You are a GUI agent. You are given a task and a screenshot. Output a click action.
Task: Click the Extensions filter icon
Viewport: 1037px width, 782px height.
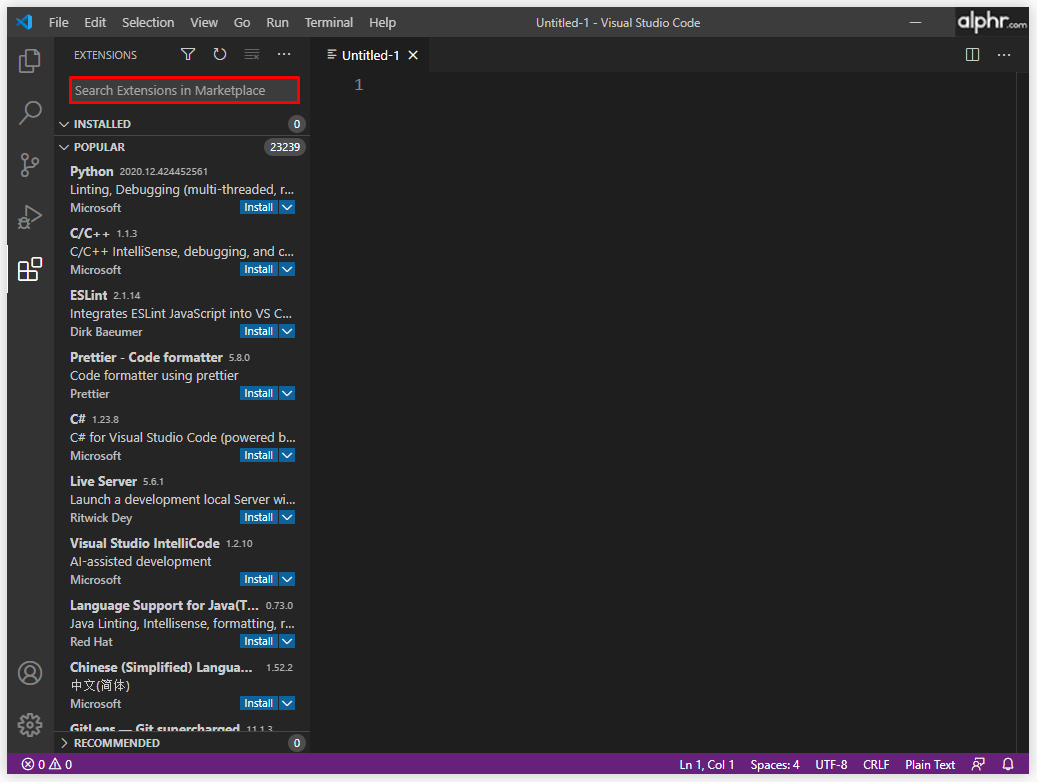point(187,54)
